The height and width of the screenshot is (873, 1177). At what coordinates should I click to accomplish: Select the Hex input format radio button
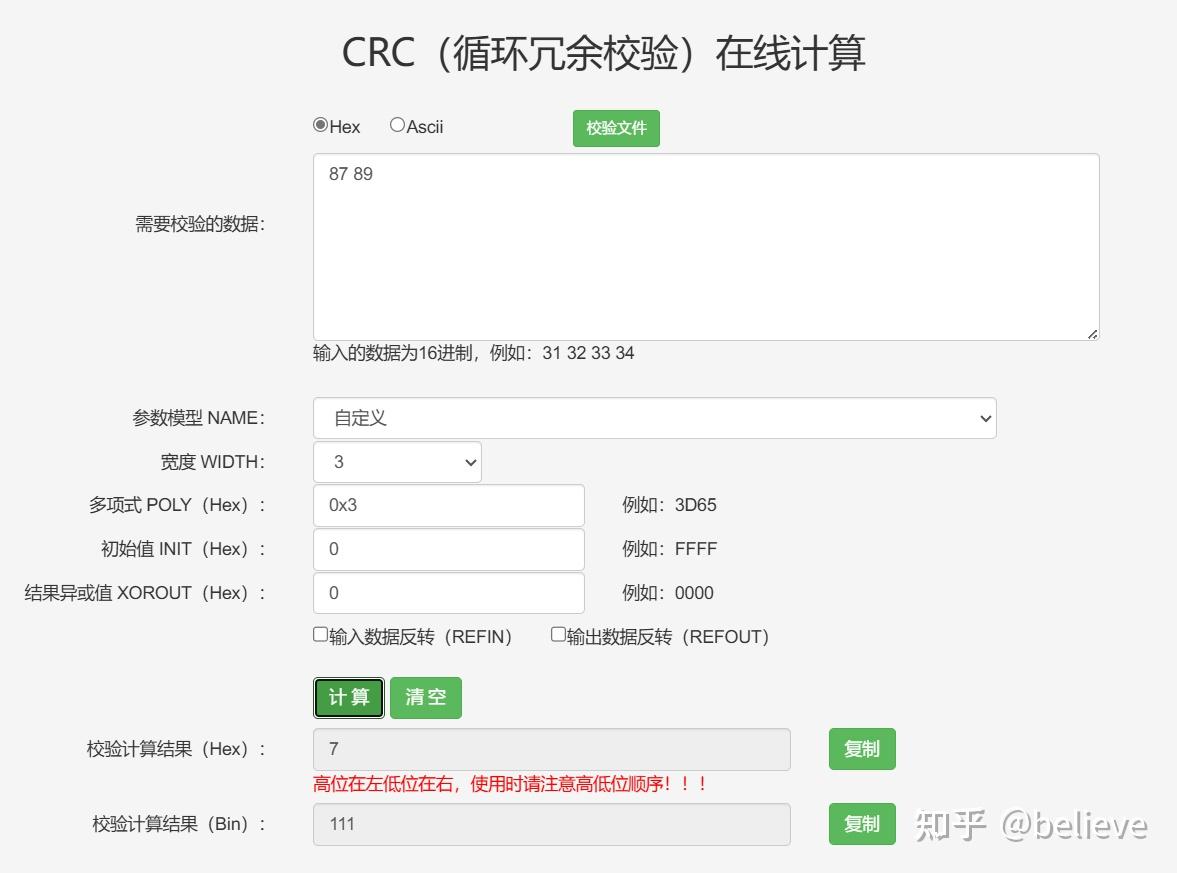point(319,125)
